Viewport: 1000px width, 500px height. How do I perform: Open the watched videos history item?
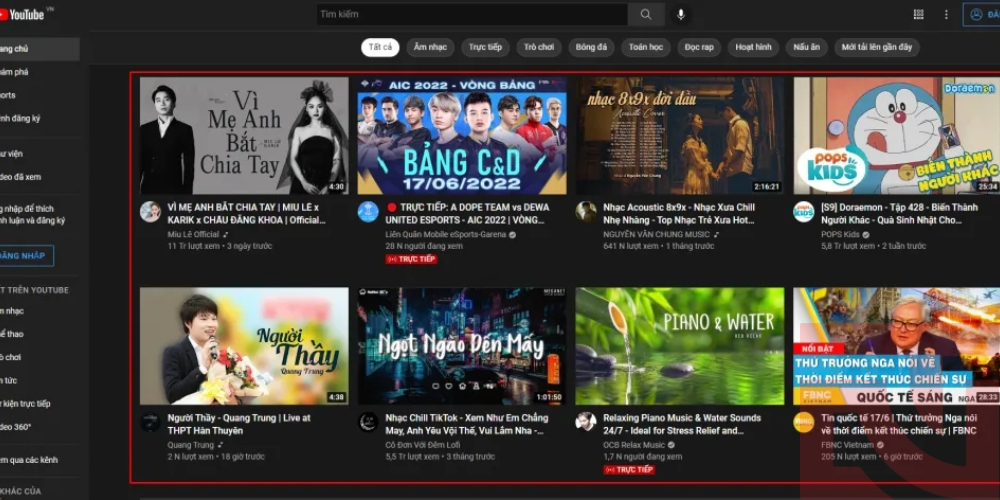click(40, 177)
